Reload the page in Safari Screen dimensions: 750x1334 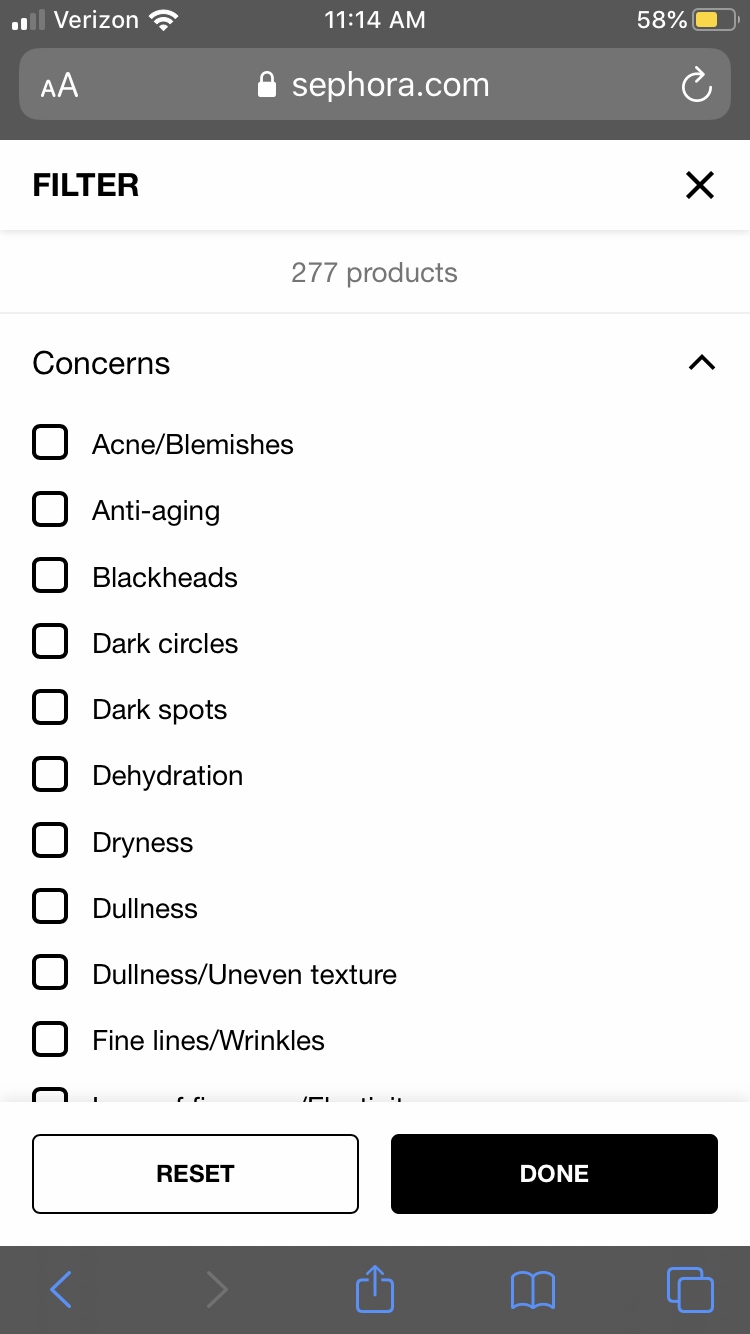pos(696,86)
